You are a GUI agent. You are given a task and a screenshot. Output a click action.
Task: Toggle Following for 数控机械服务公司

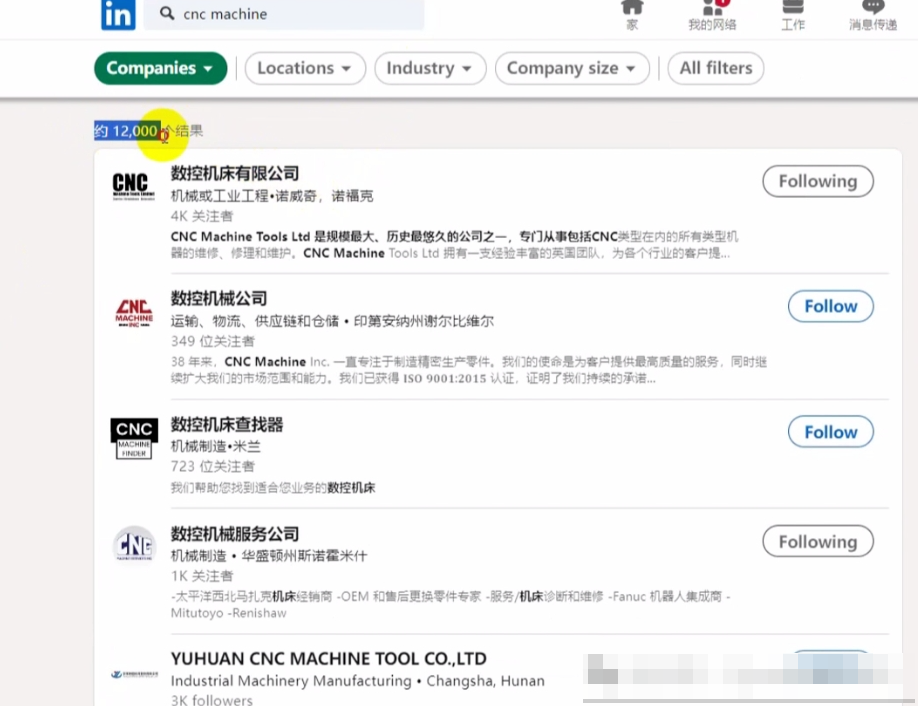[818, 542]
